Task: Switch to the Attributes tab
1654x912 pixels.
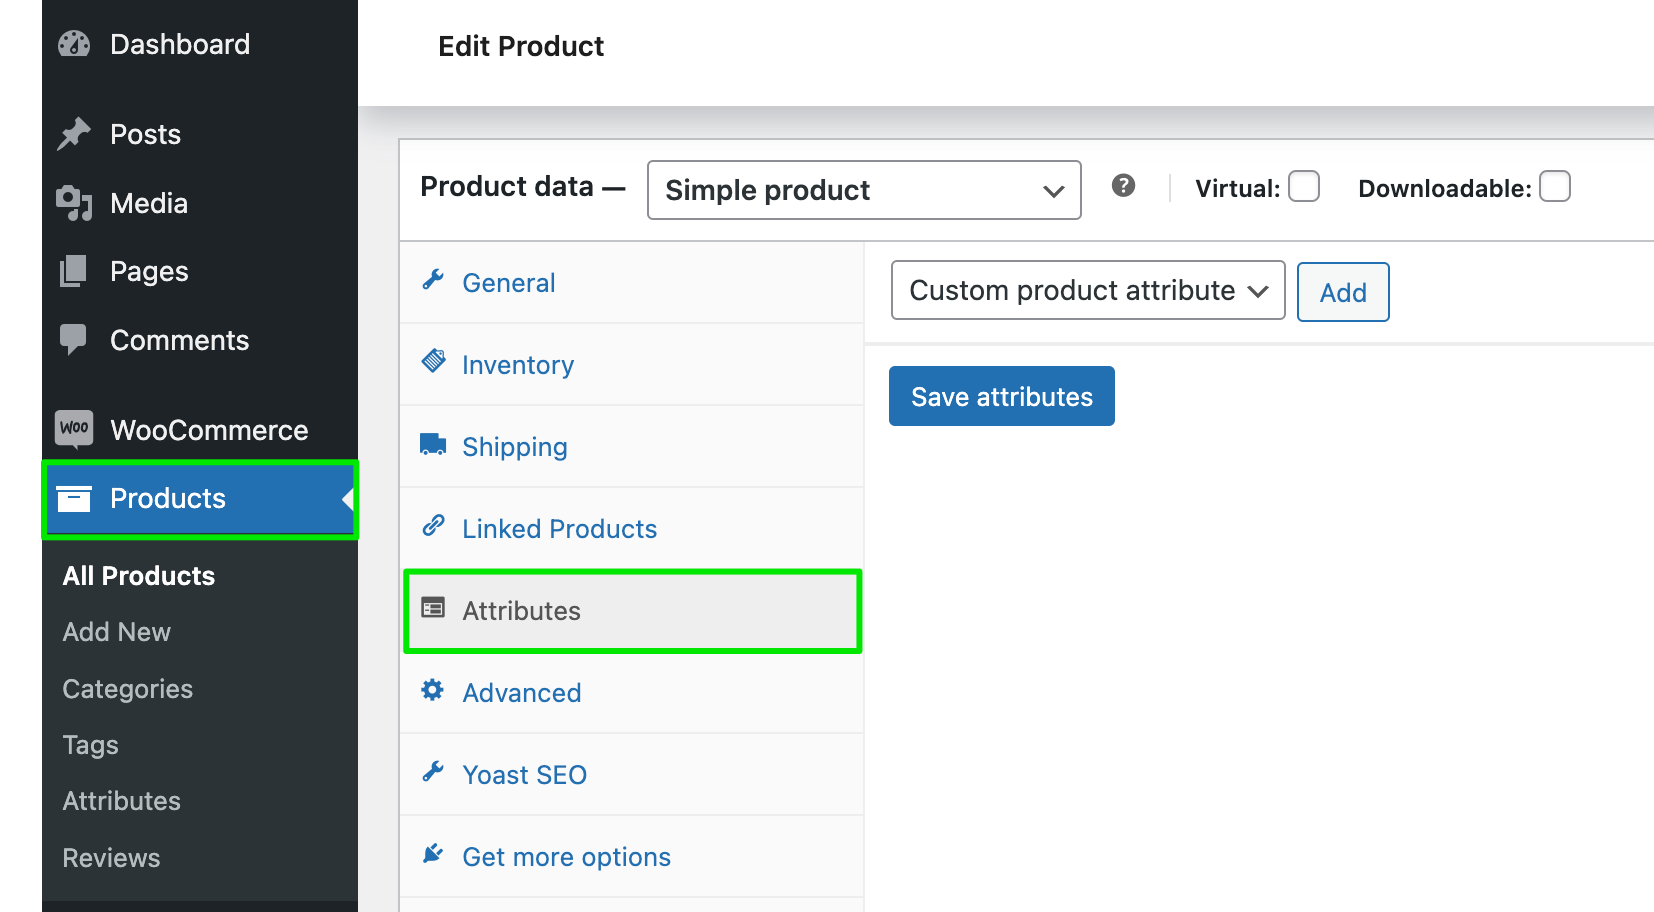Action: click(521, 611)
